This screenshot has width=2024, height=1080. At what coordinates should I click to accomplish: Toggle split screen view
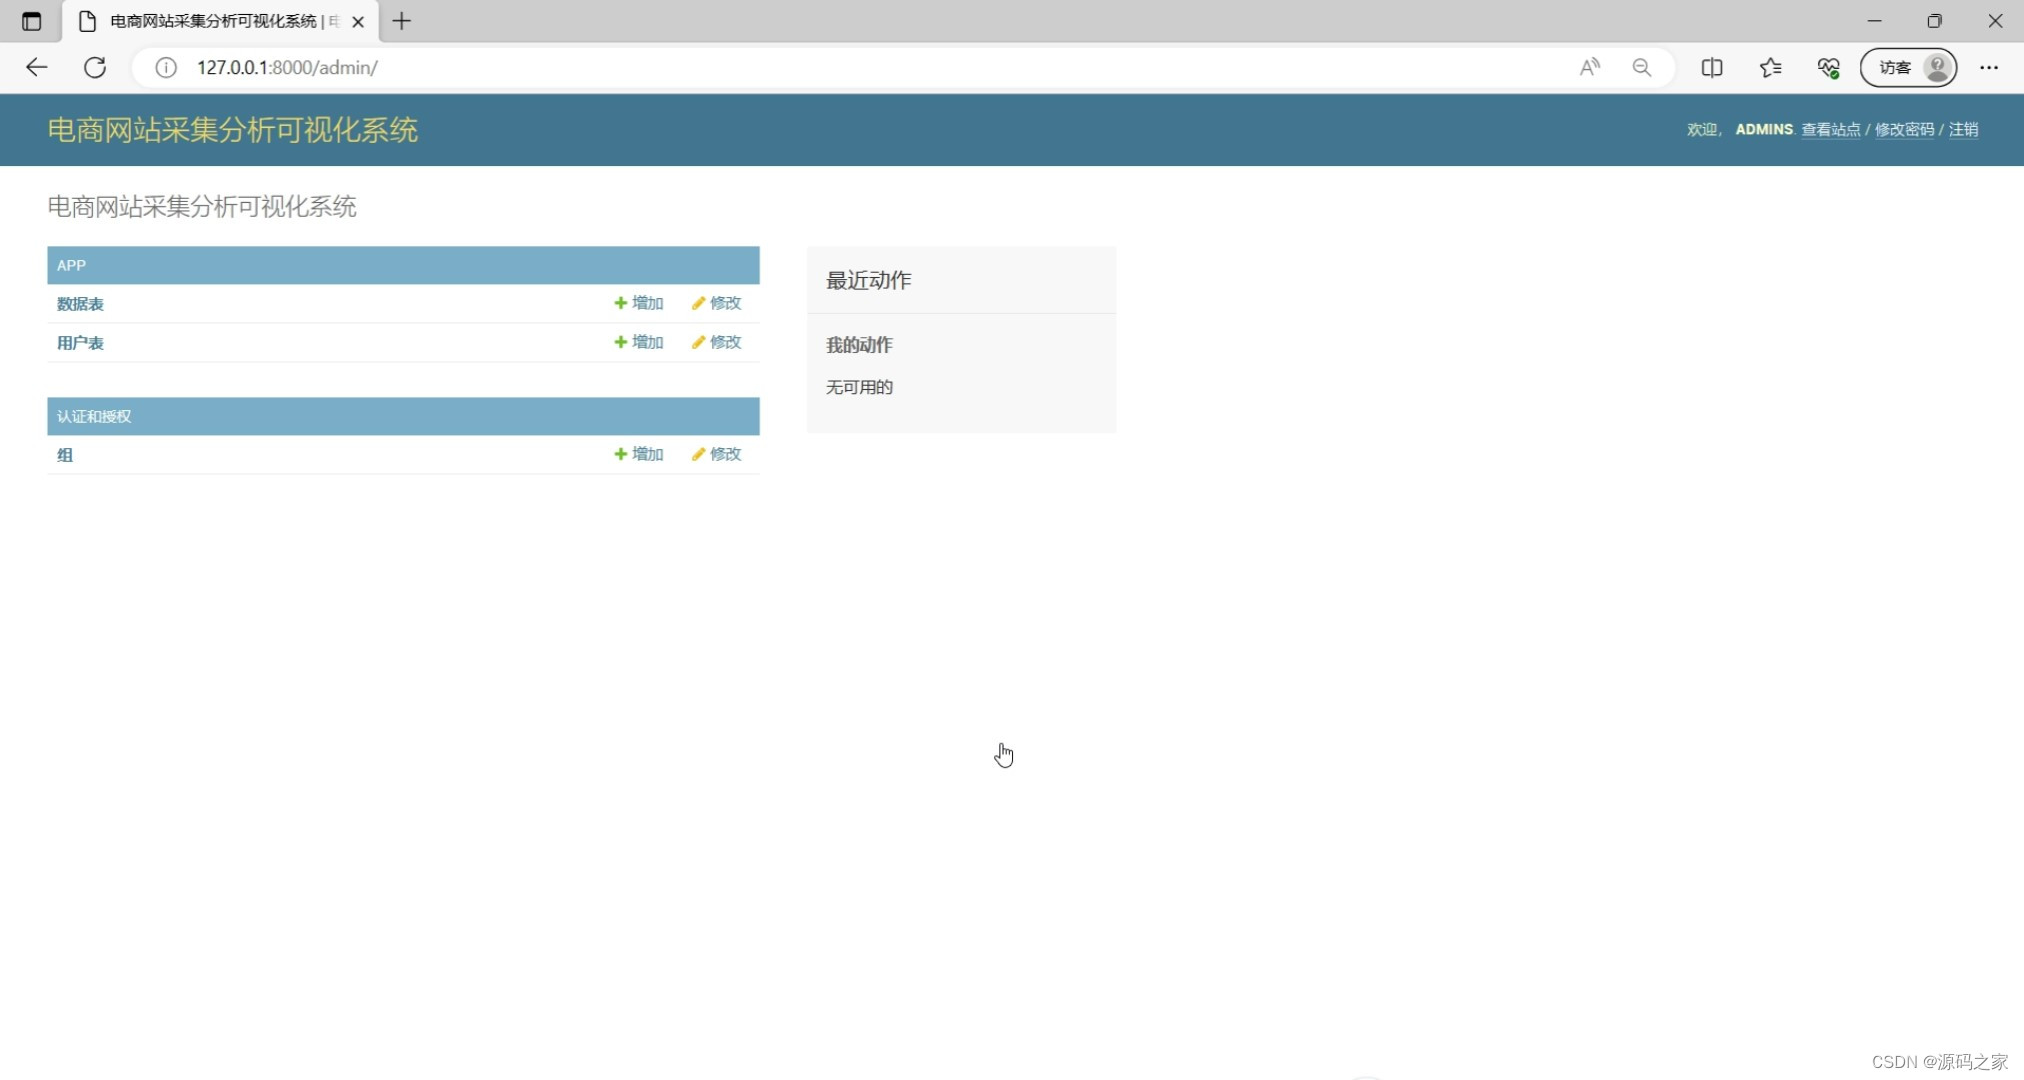[1712, 67]
